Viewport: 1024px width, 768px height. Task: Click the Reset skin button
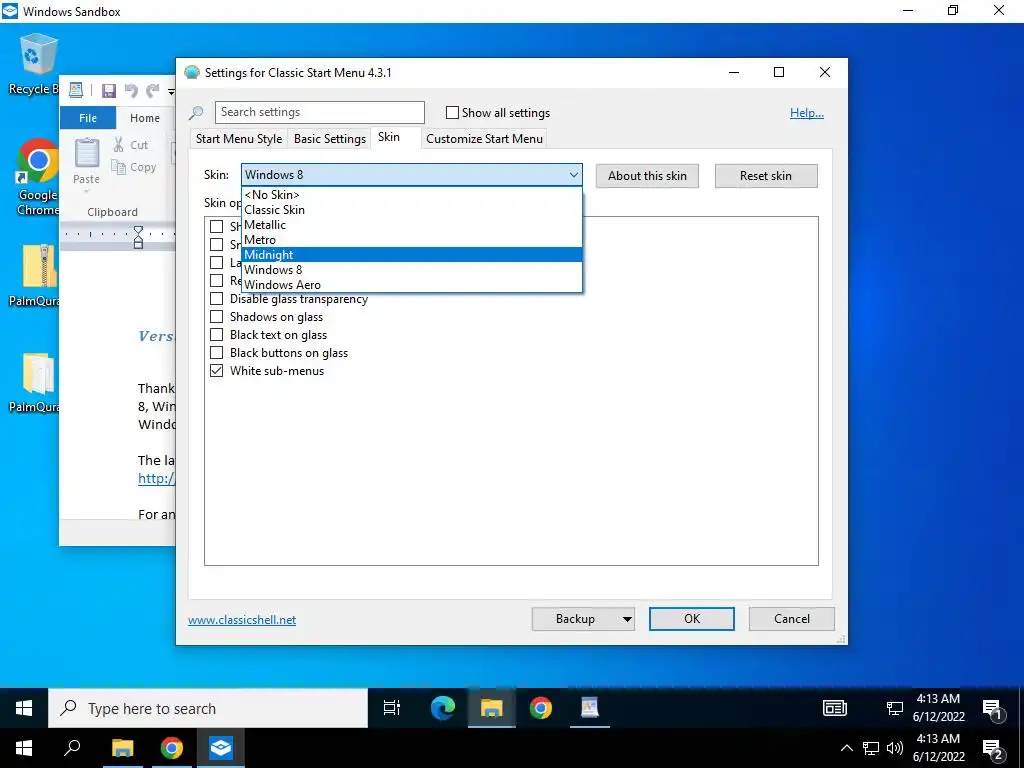click(x=766, y=176)
